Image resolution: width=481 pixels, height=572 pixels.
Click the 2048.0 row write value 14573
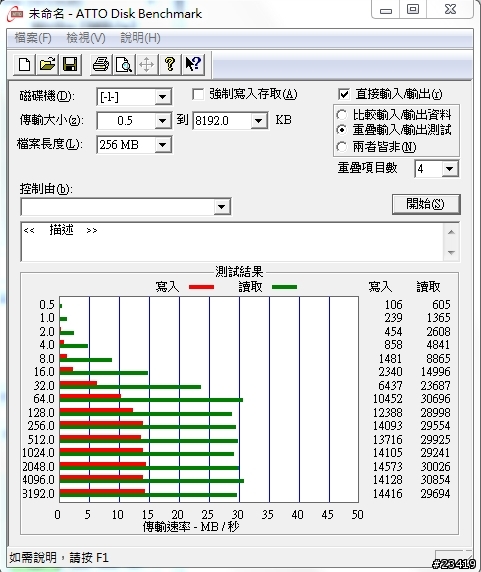point(388,467)
